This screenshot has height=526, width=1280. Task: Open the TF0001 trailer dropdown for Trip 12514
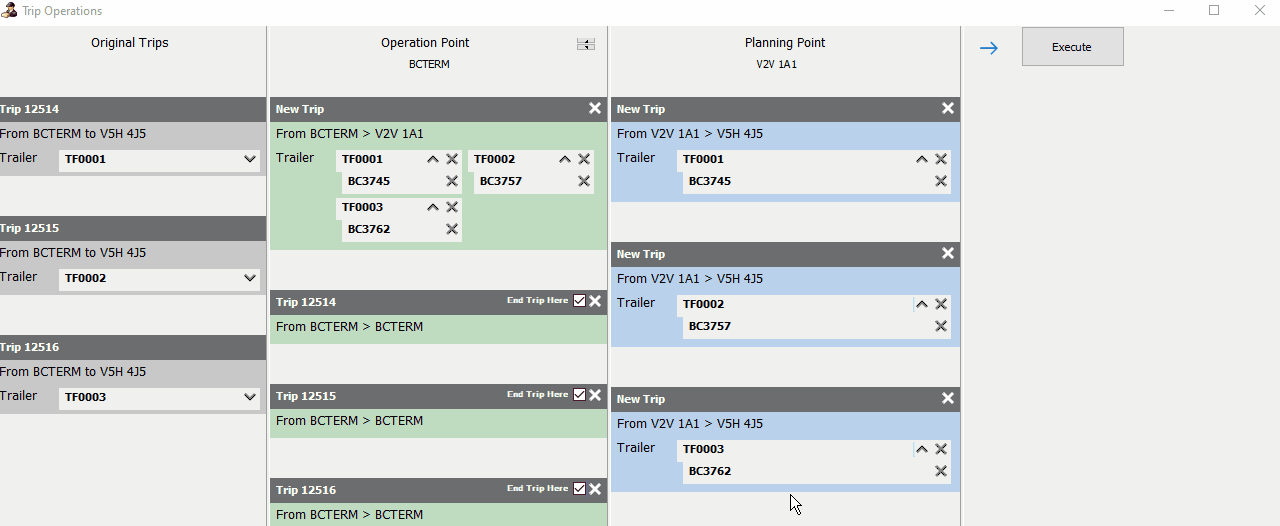point(250,159)
